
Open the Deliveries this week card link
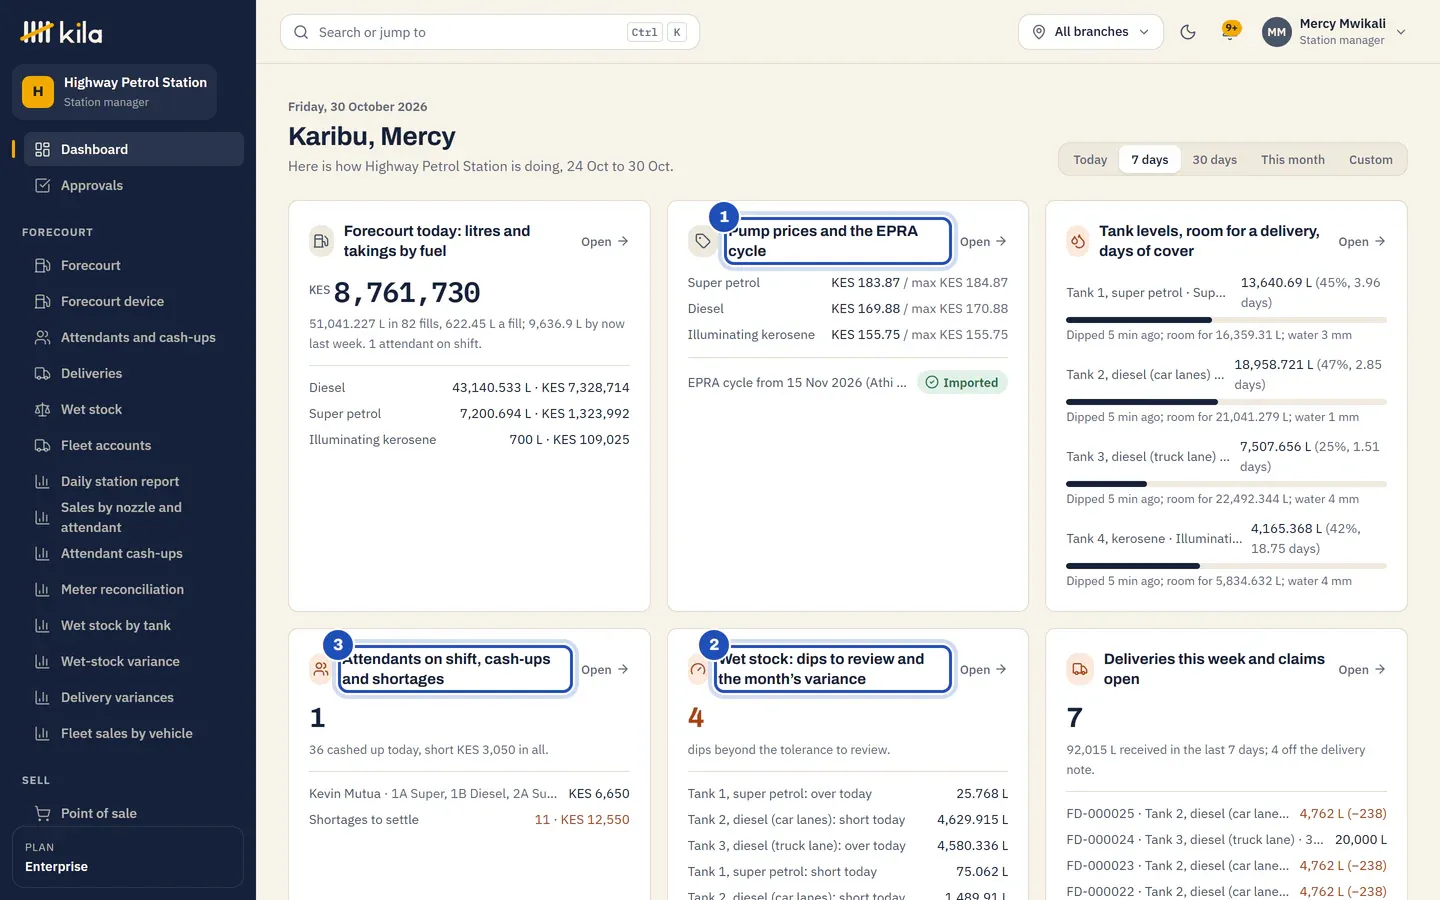pyautogui.click(x=1362, y=670)
